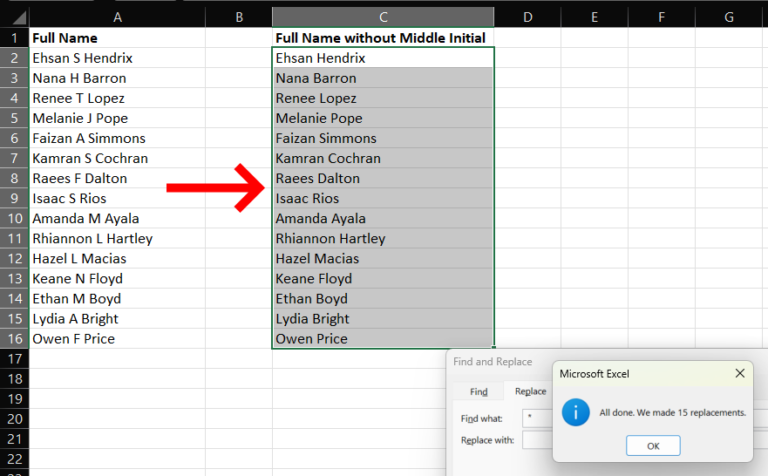This screenshot has height=476, width=768.
Task: Select column C header
Action: tap(382, 17)
